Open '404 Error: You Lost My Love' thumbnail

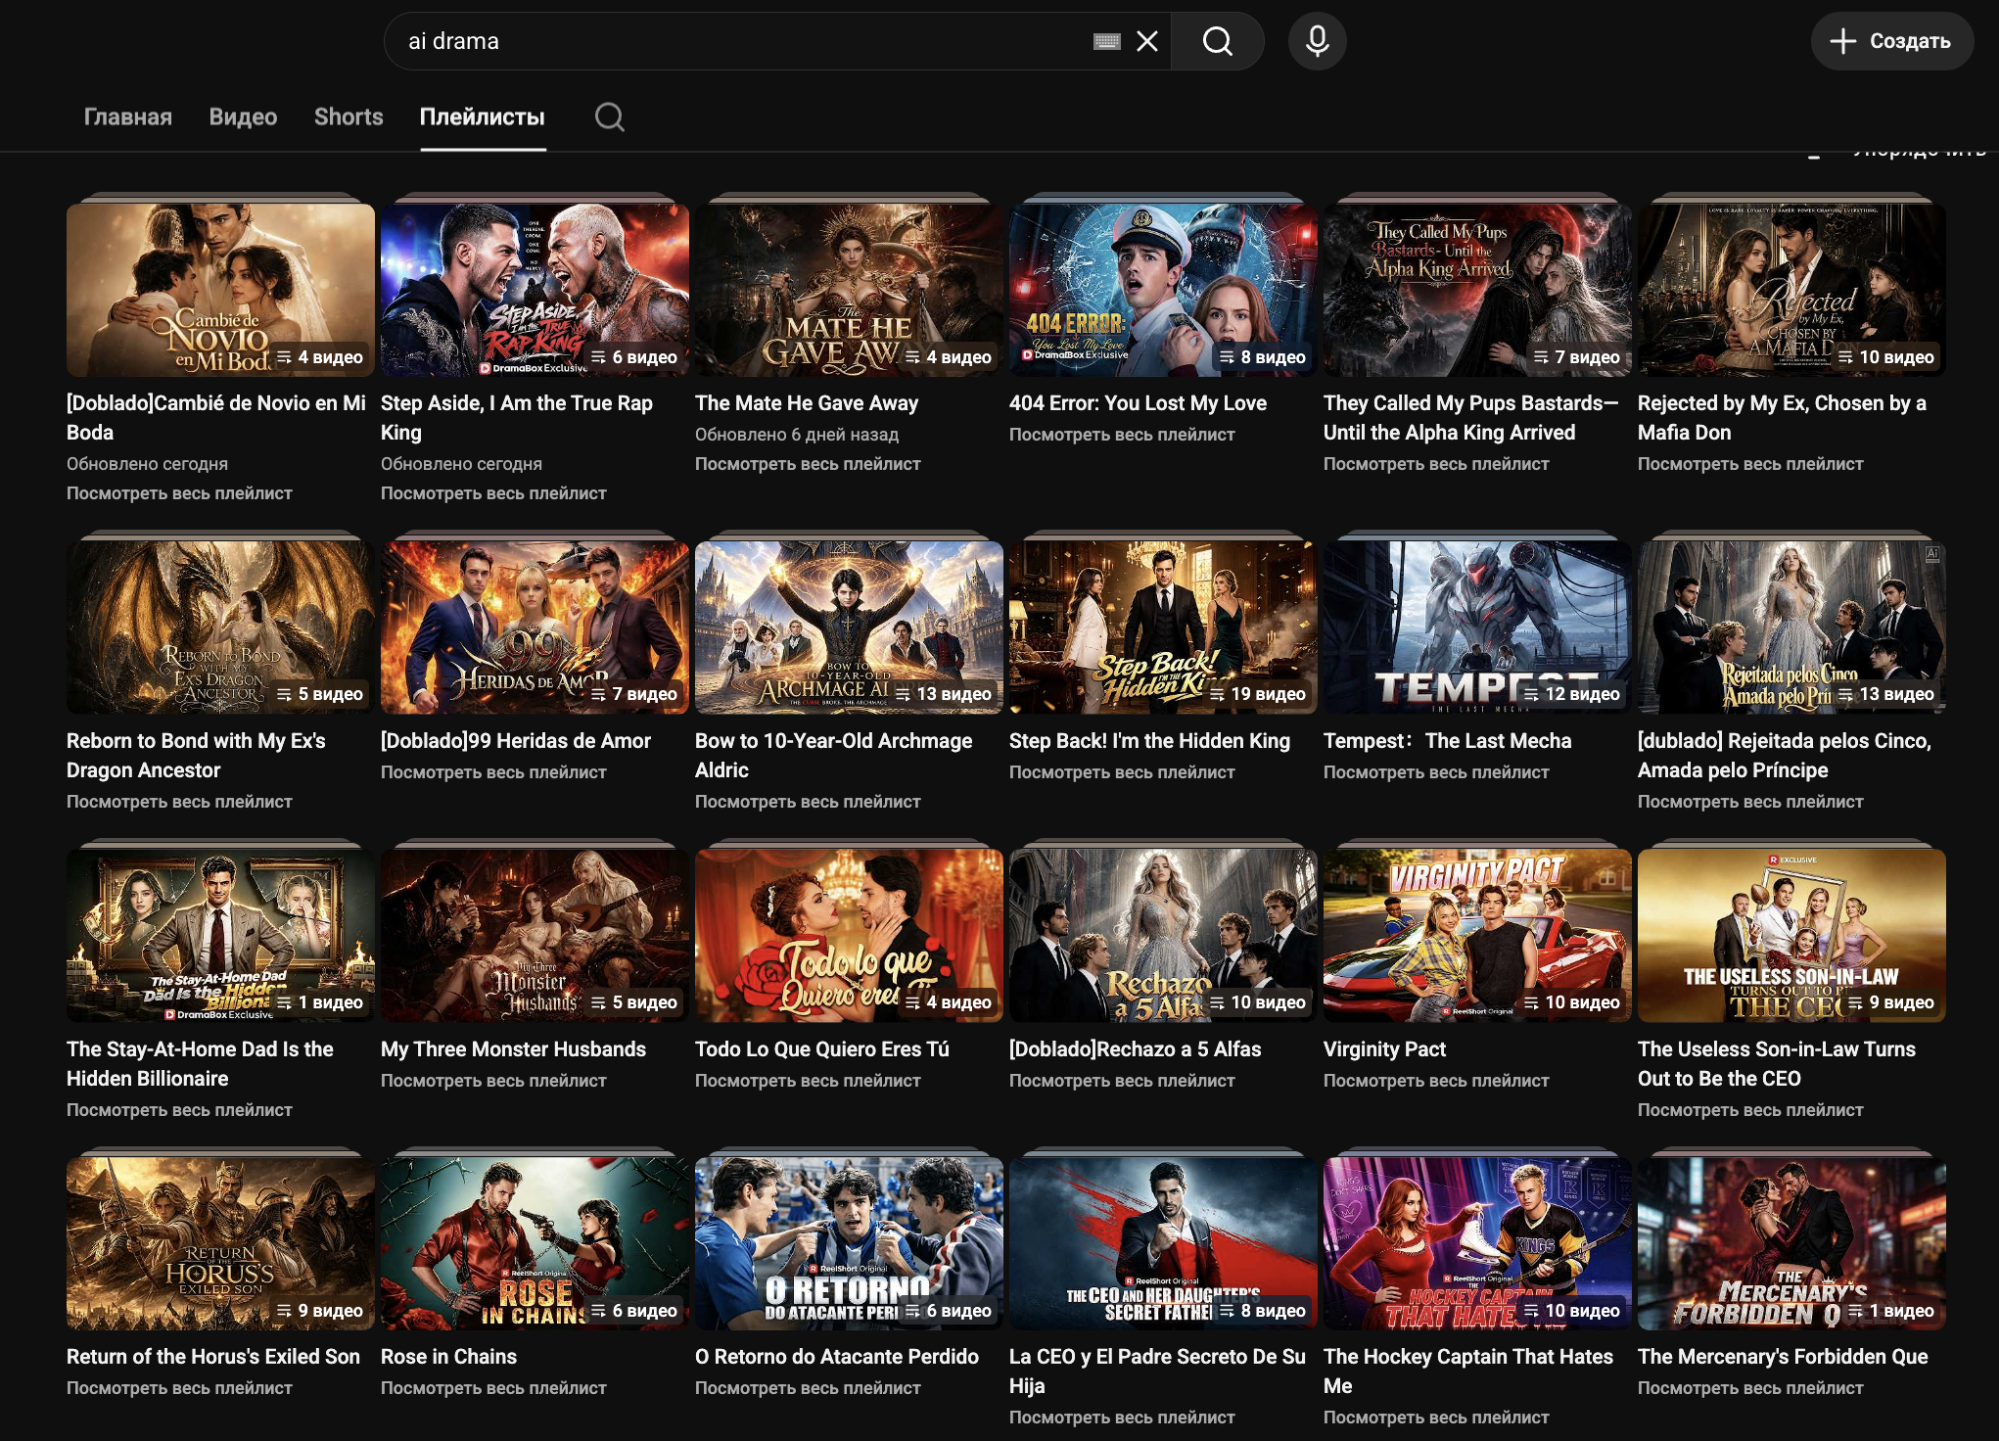coord(1163,290)
